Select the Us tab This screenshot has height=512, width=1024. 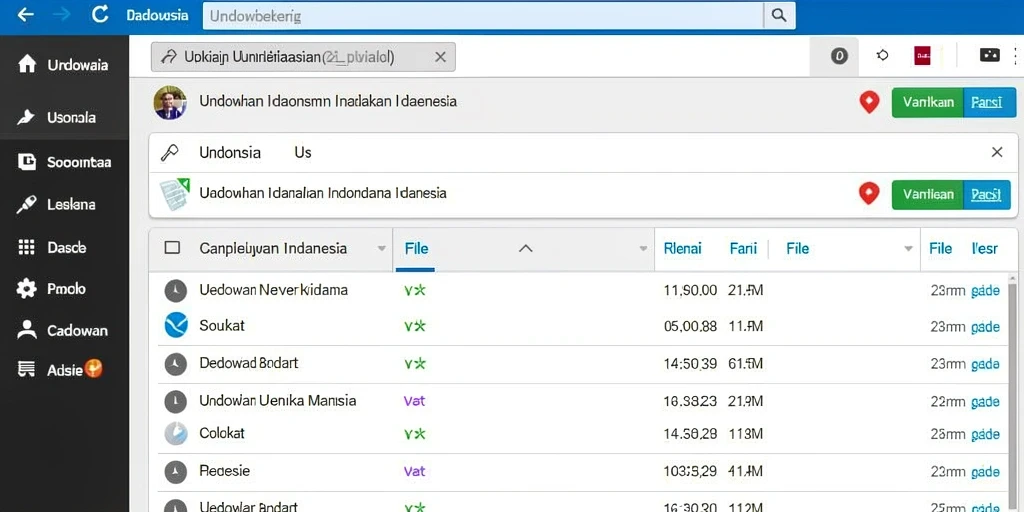pyautogui.click(x=303, y=153)
